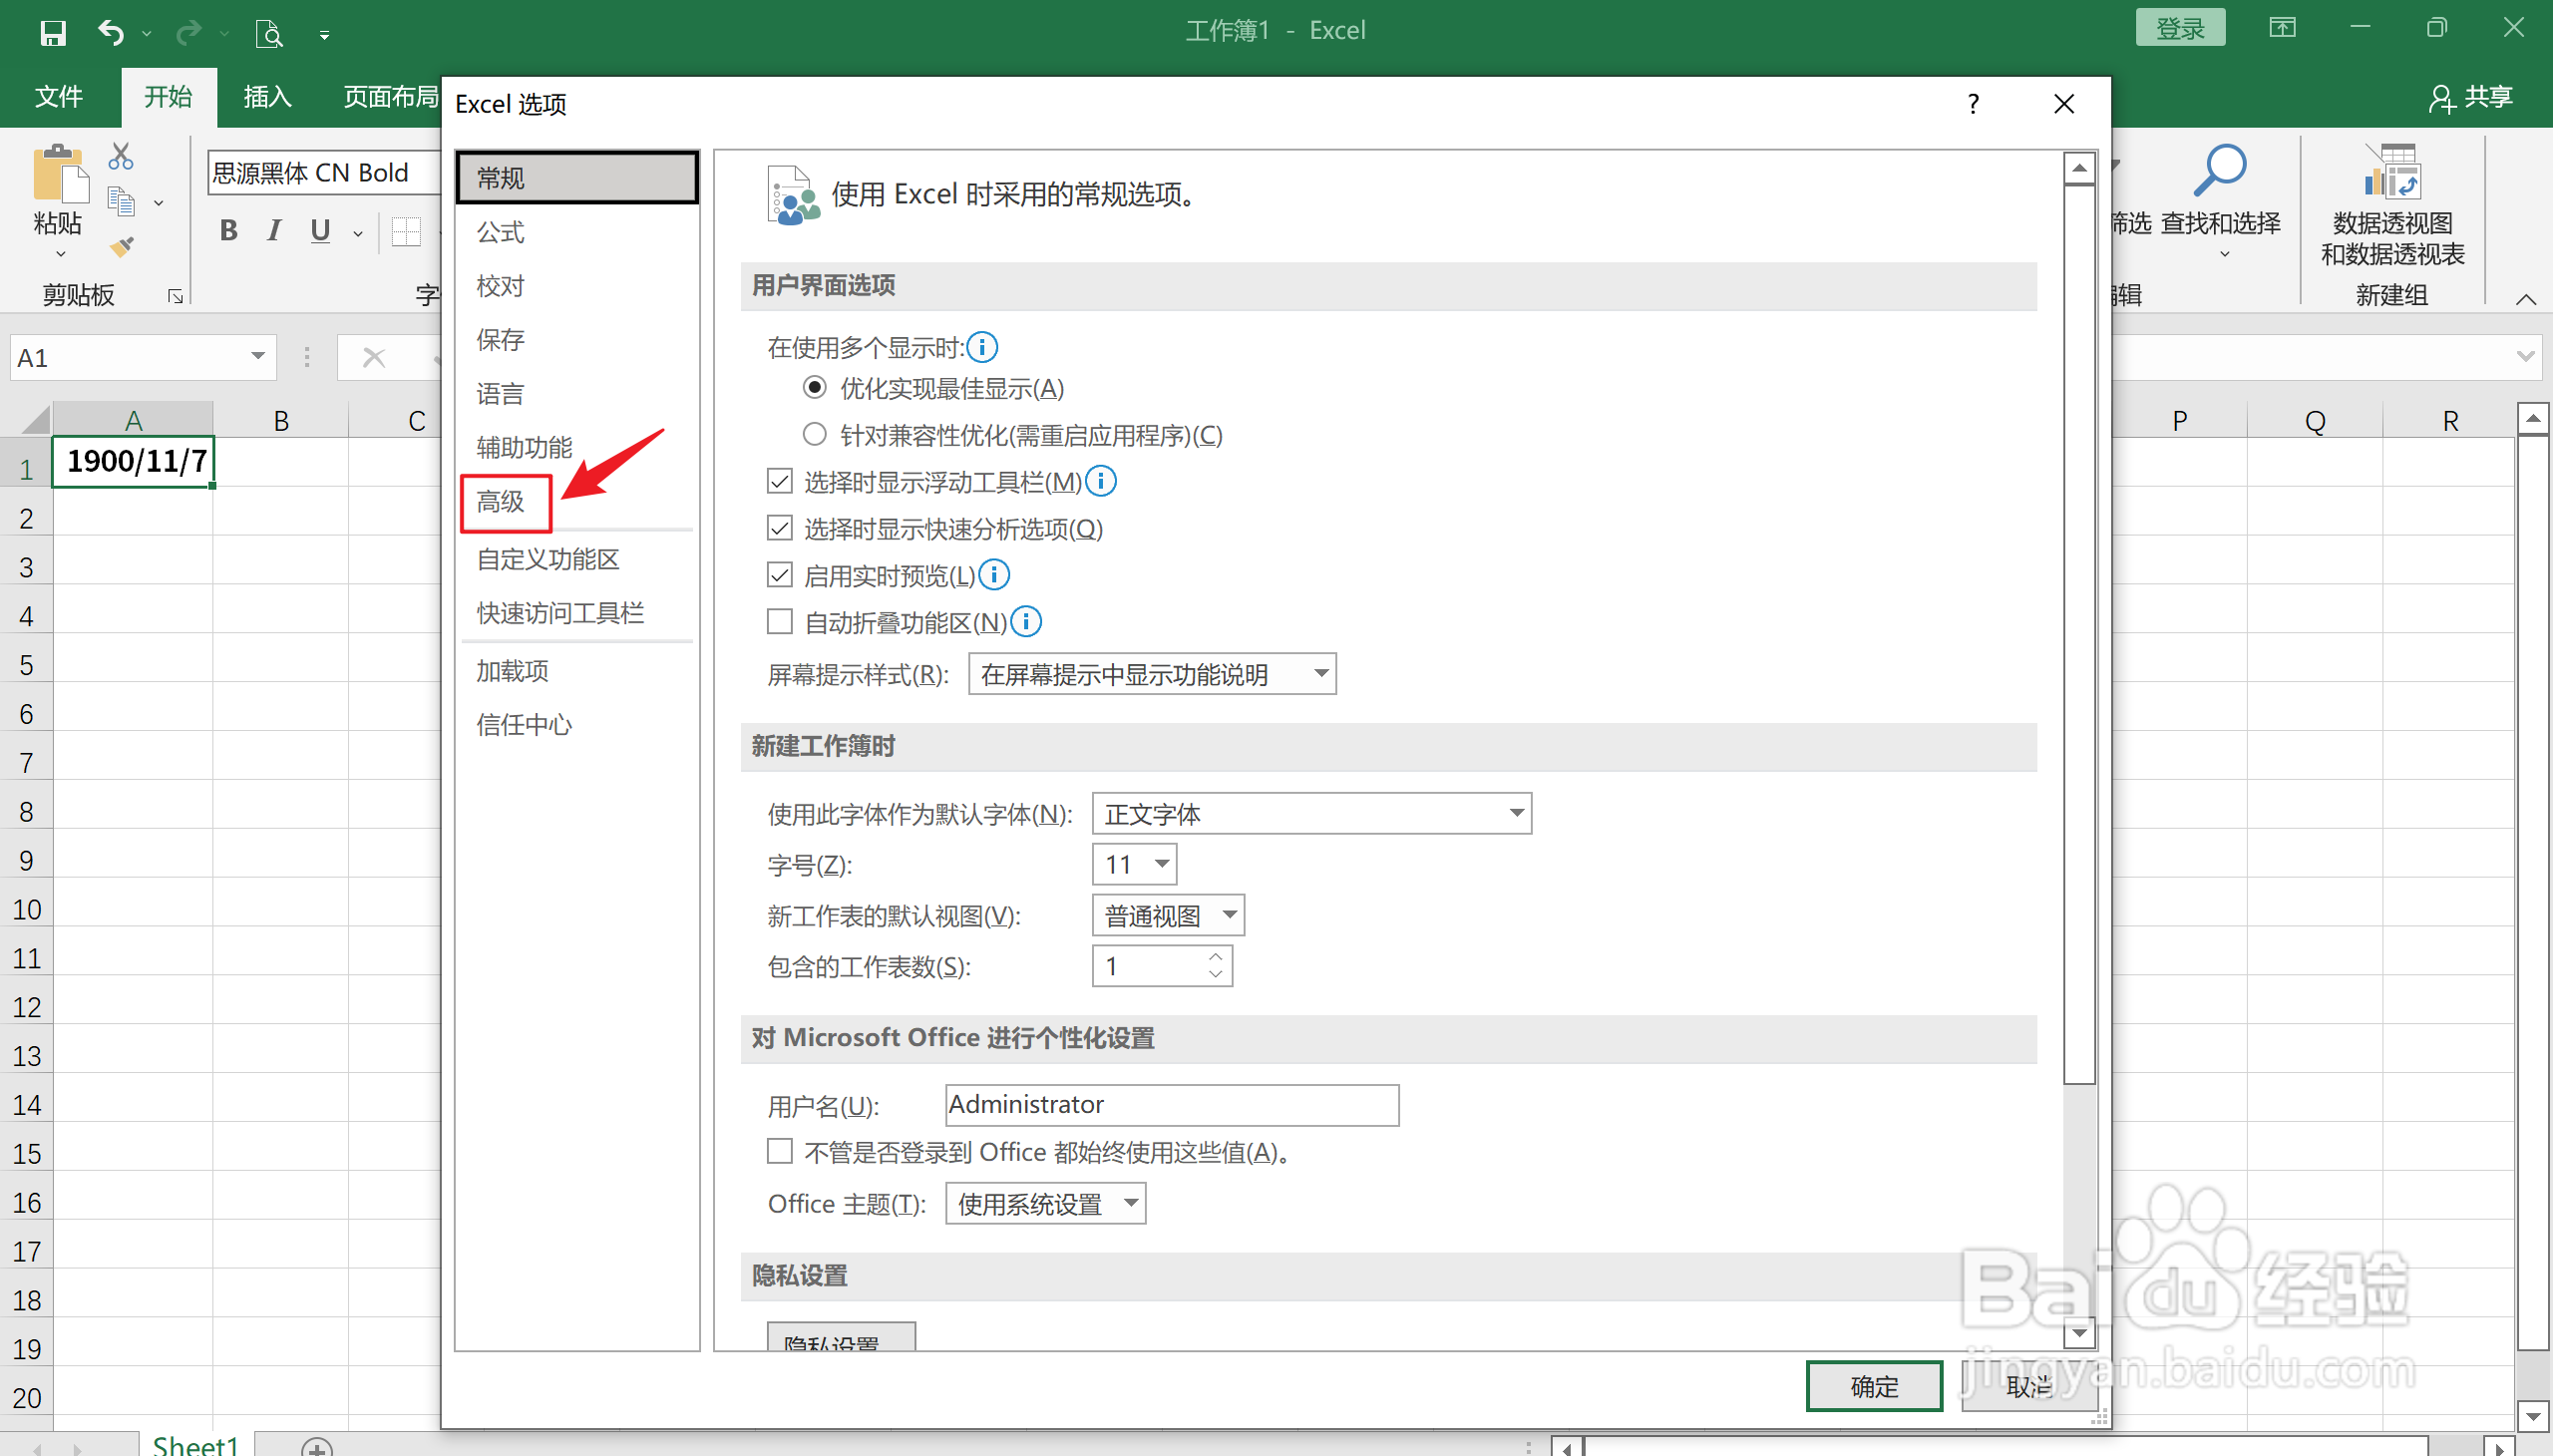Select 针对兼容性优化 radio button
Viewport: 2553px width, 1456px height.
tap(815, 434)
